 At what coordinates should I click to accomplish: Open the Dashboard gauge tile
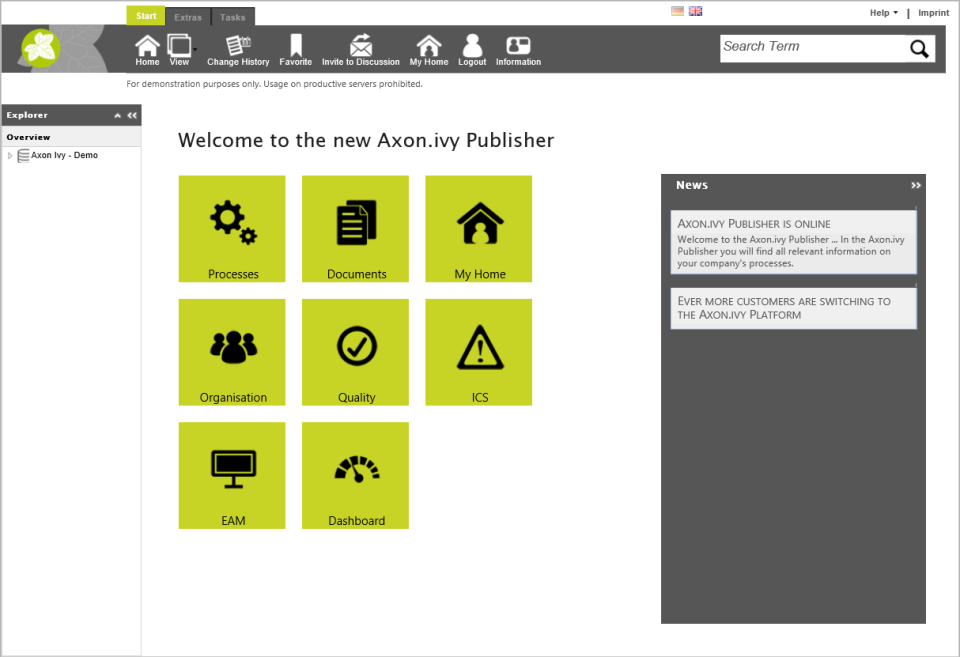[x=355, y=475]
